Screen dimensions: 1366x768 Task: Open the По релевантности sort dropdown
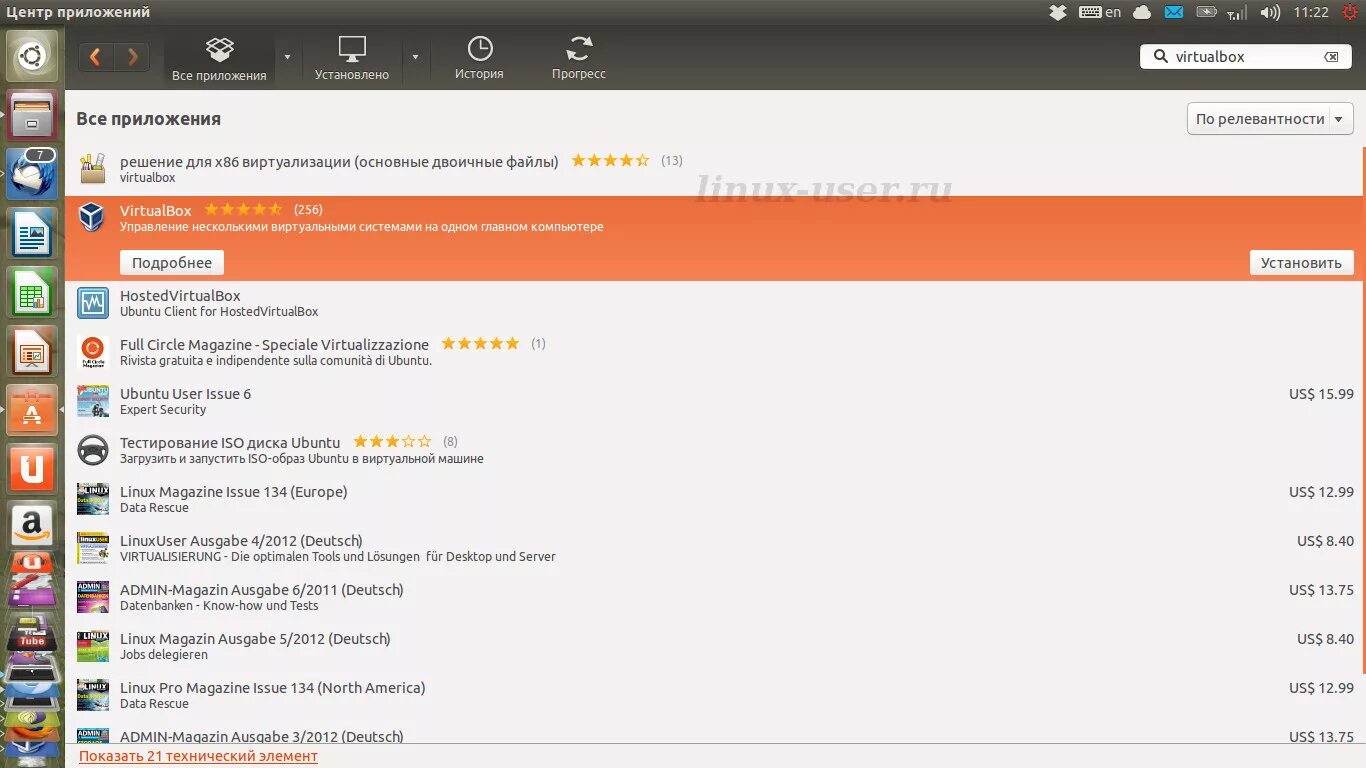click(x=1270, y=119)
